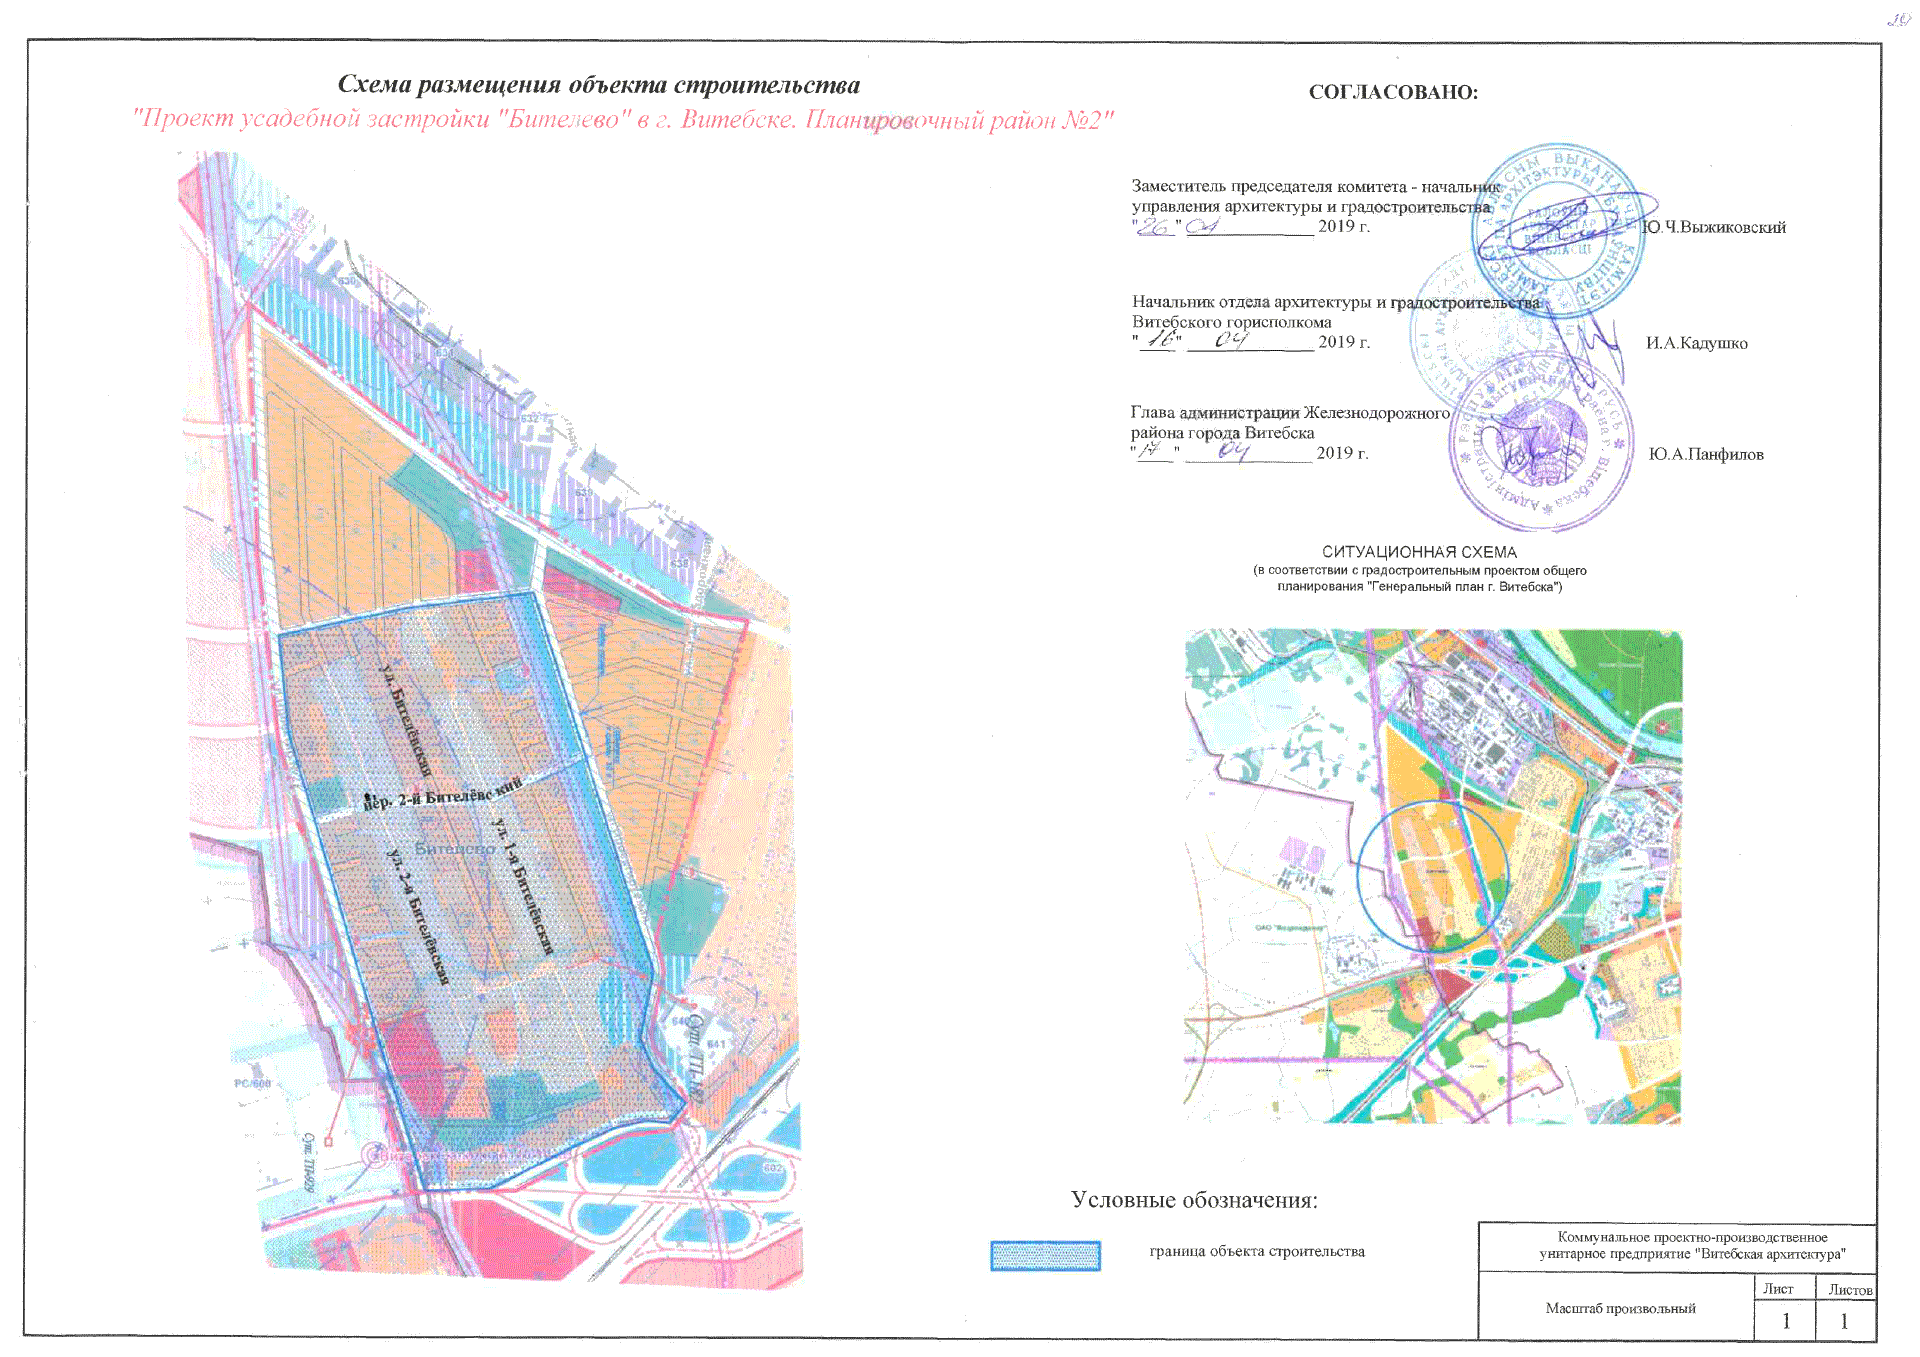Click the street label "ул. Бителёвская" on the map
The width and height of the screenshot is (1920, 1357).
click(405, 719)
